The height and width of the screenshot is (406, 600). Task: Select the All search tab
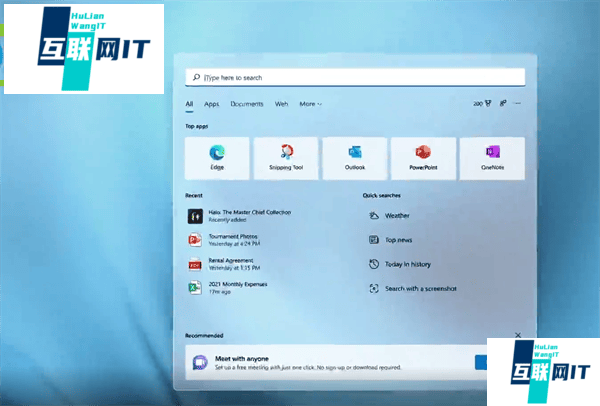[x=189, y=104]
